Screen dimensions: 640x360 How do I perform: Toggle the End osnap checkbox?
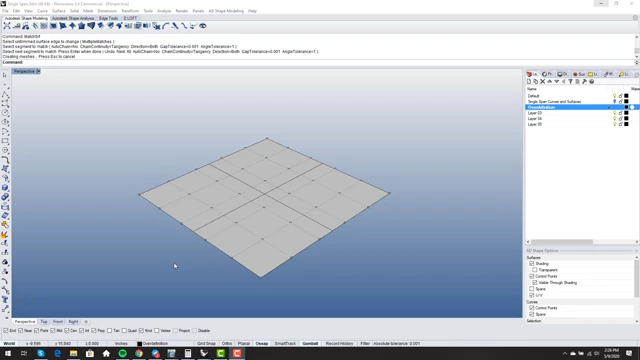[x=6, y=331]
